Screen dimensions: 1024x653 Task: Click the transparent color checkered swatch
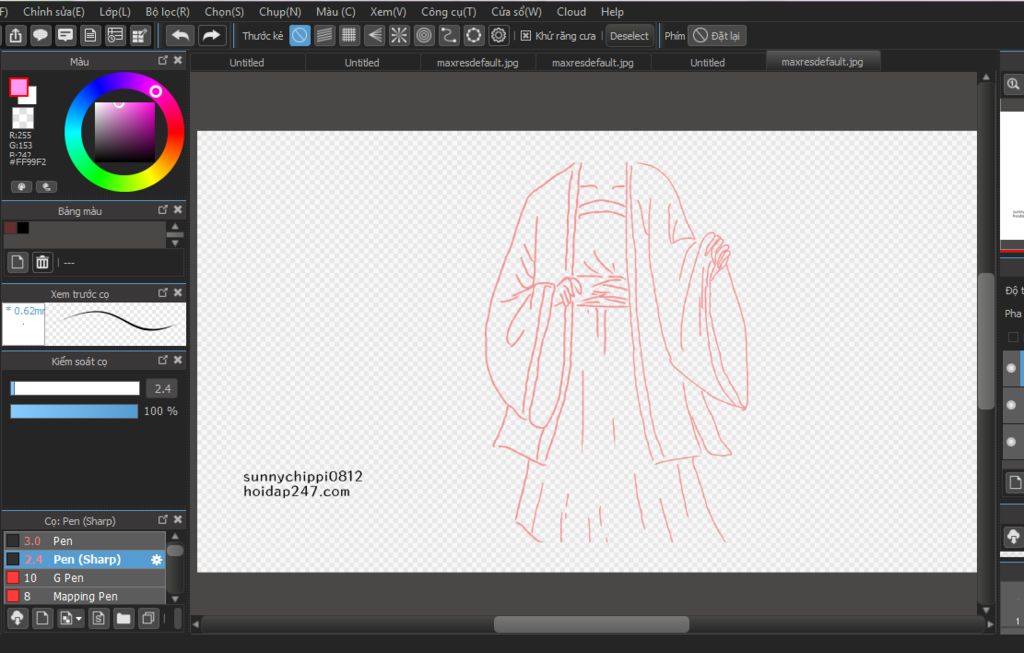coord(22,118)
